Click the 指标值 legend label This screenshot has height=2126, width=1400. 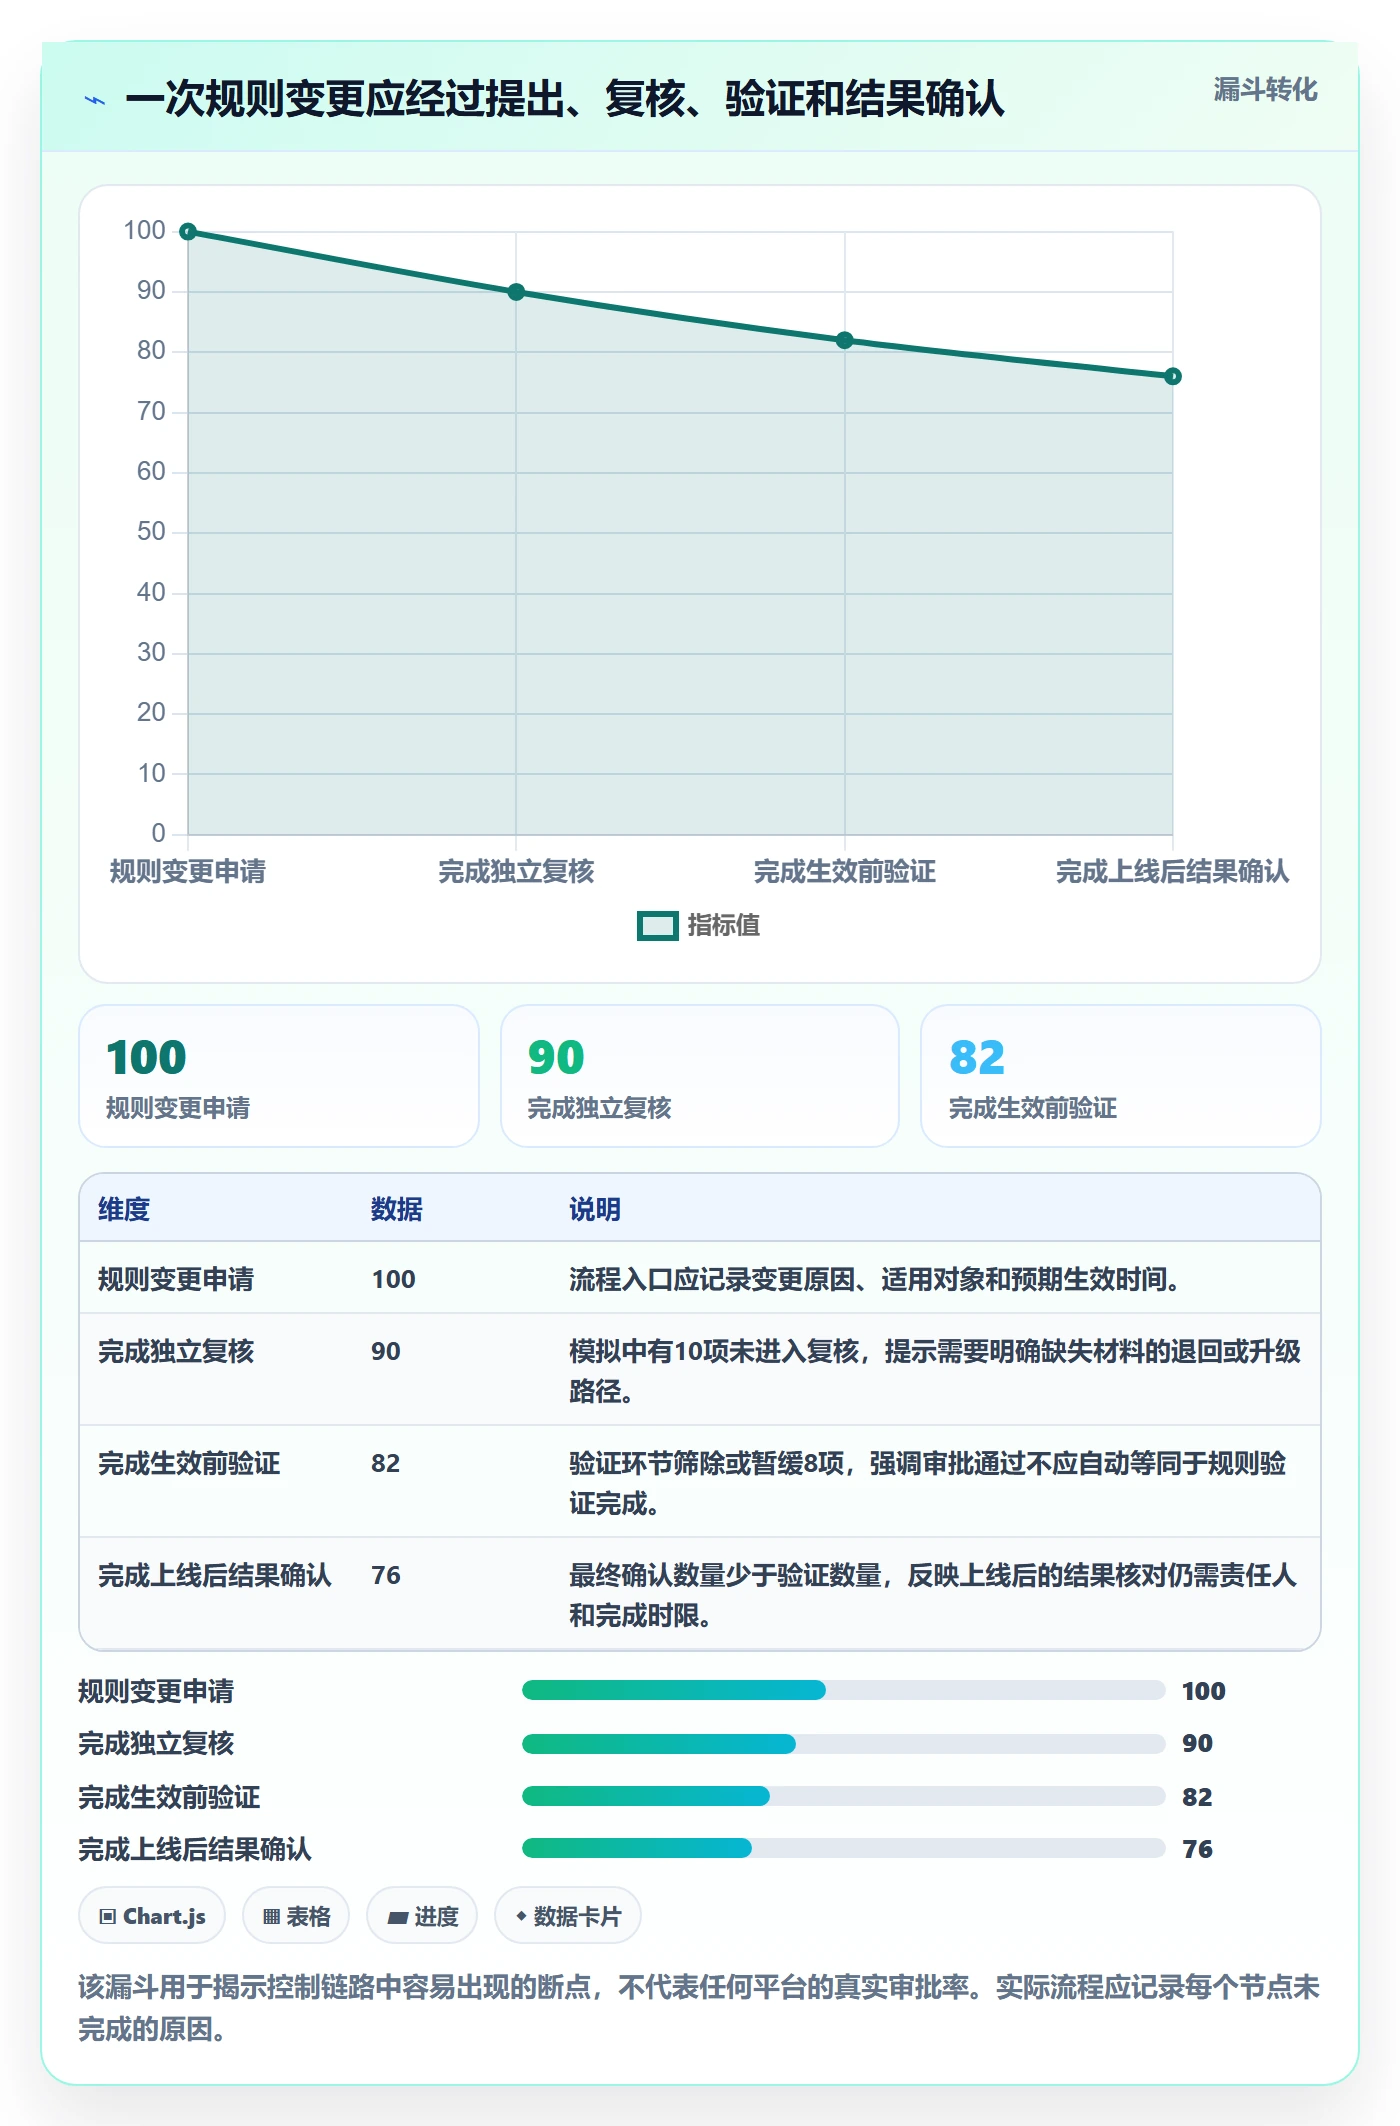[x=724, y=926]
